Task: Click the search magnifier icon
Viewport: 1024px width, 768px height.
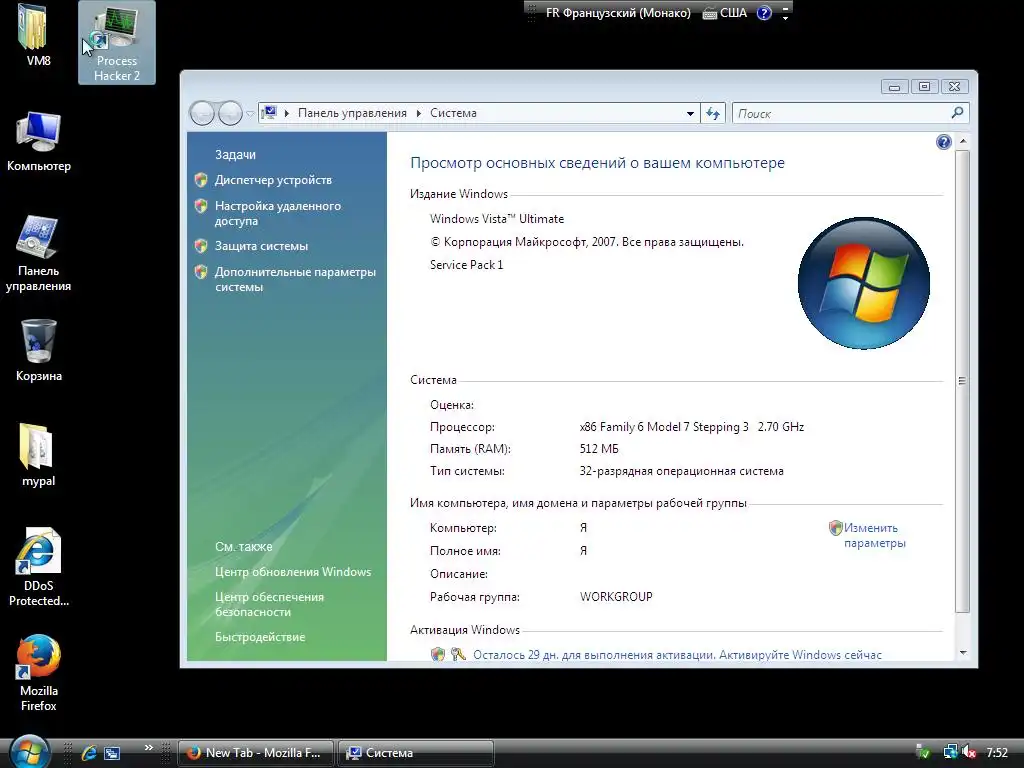Action: click(x=957, y=113)
